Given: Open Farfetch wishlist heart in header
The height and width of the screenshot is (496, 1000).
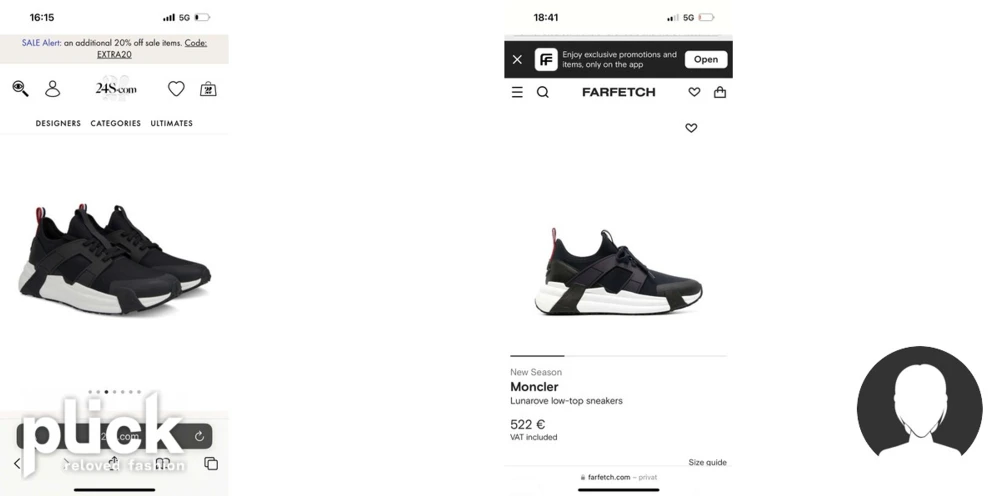Looking at the screenshot, I should (x=694, y=92).
